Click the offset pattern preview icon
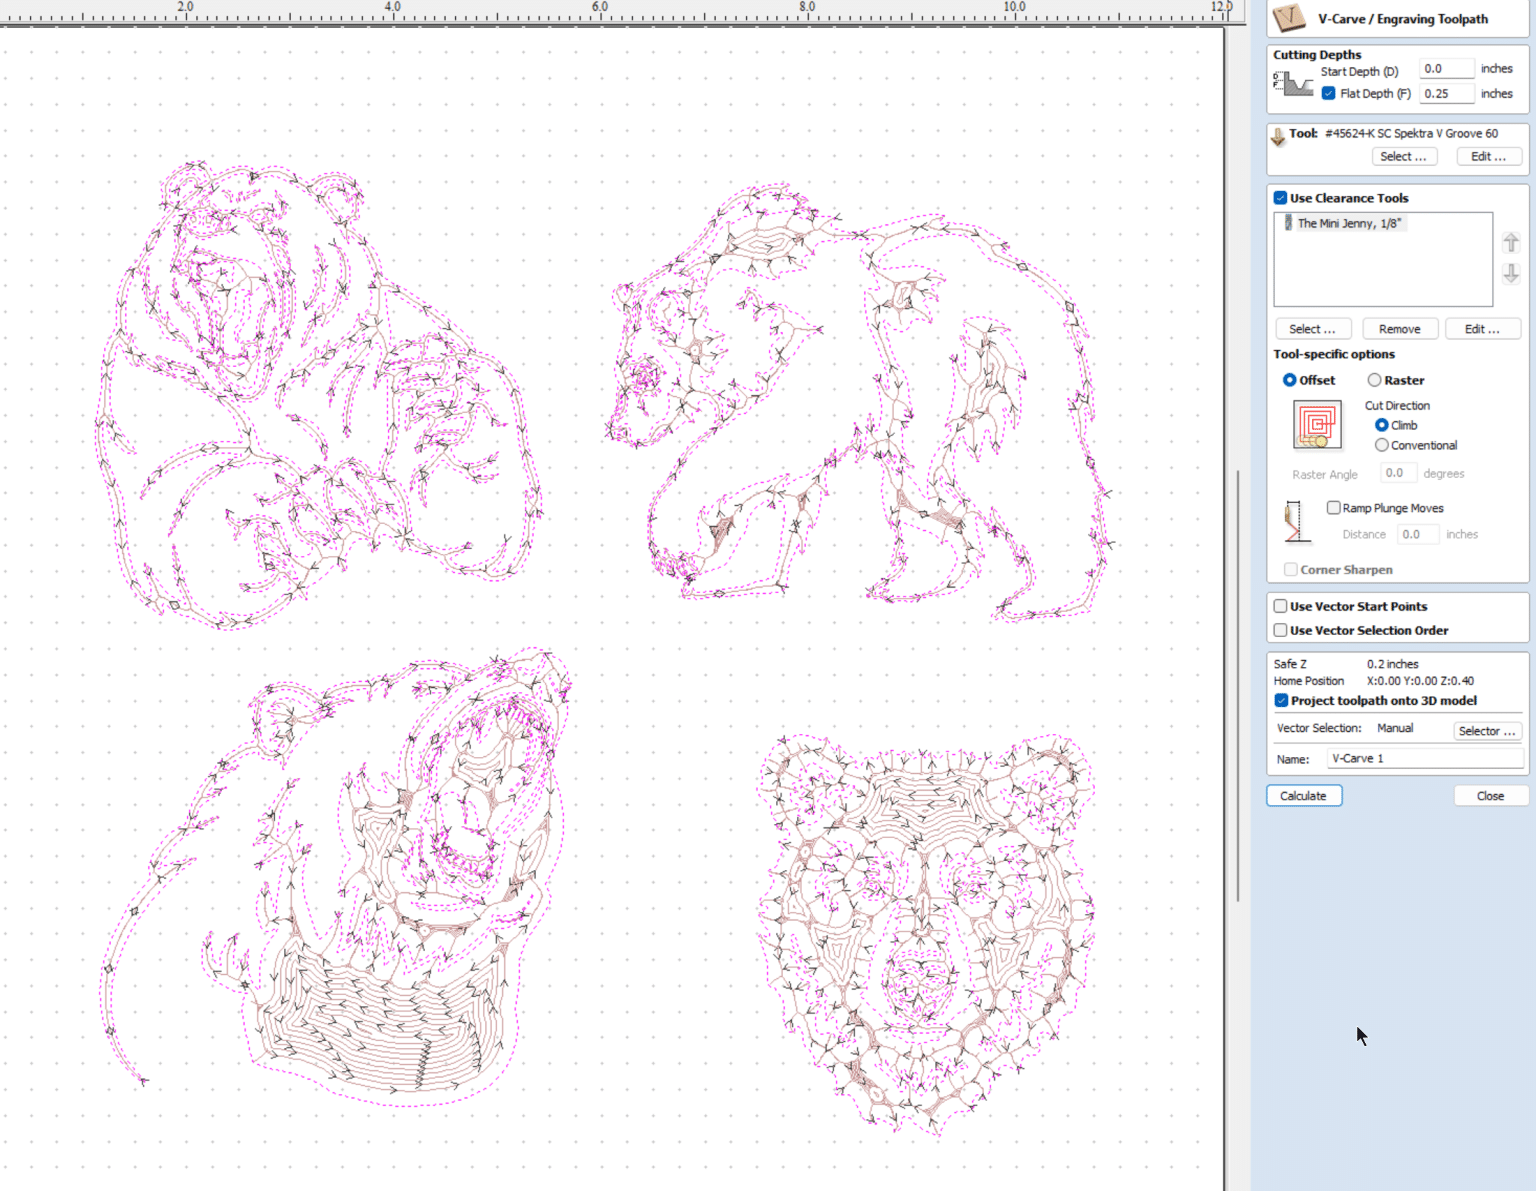Image resolution: width=1536 pixels, height=1191 pixels. point(1317,425)
